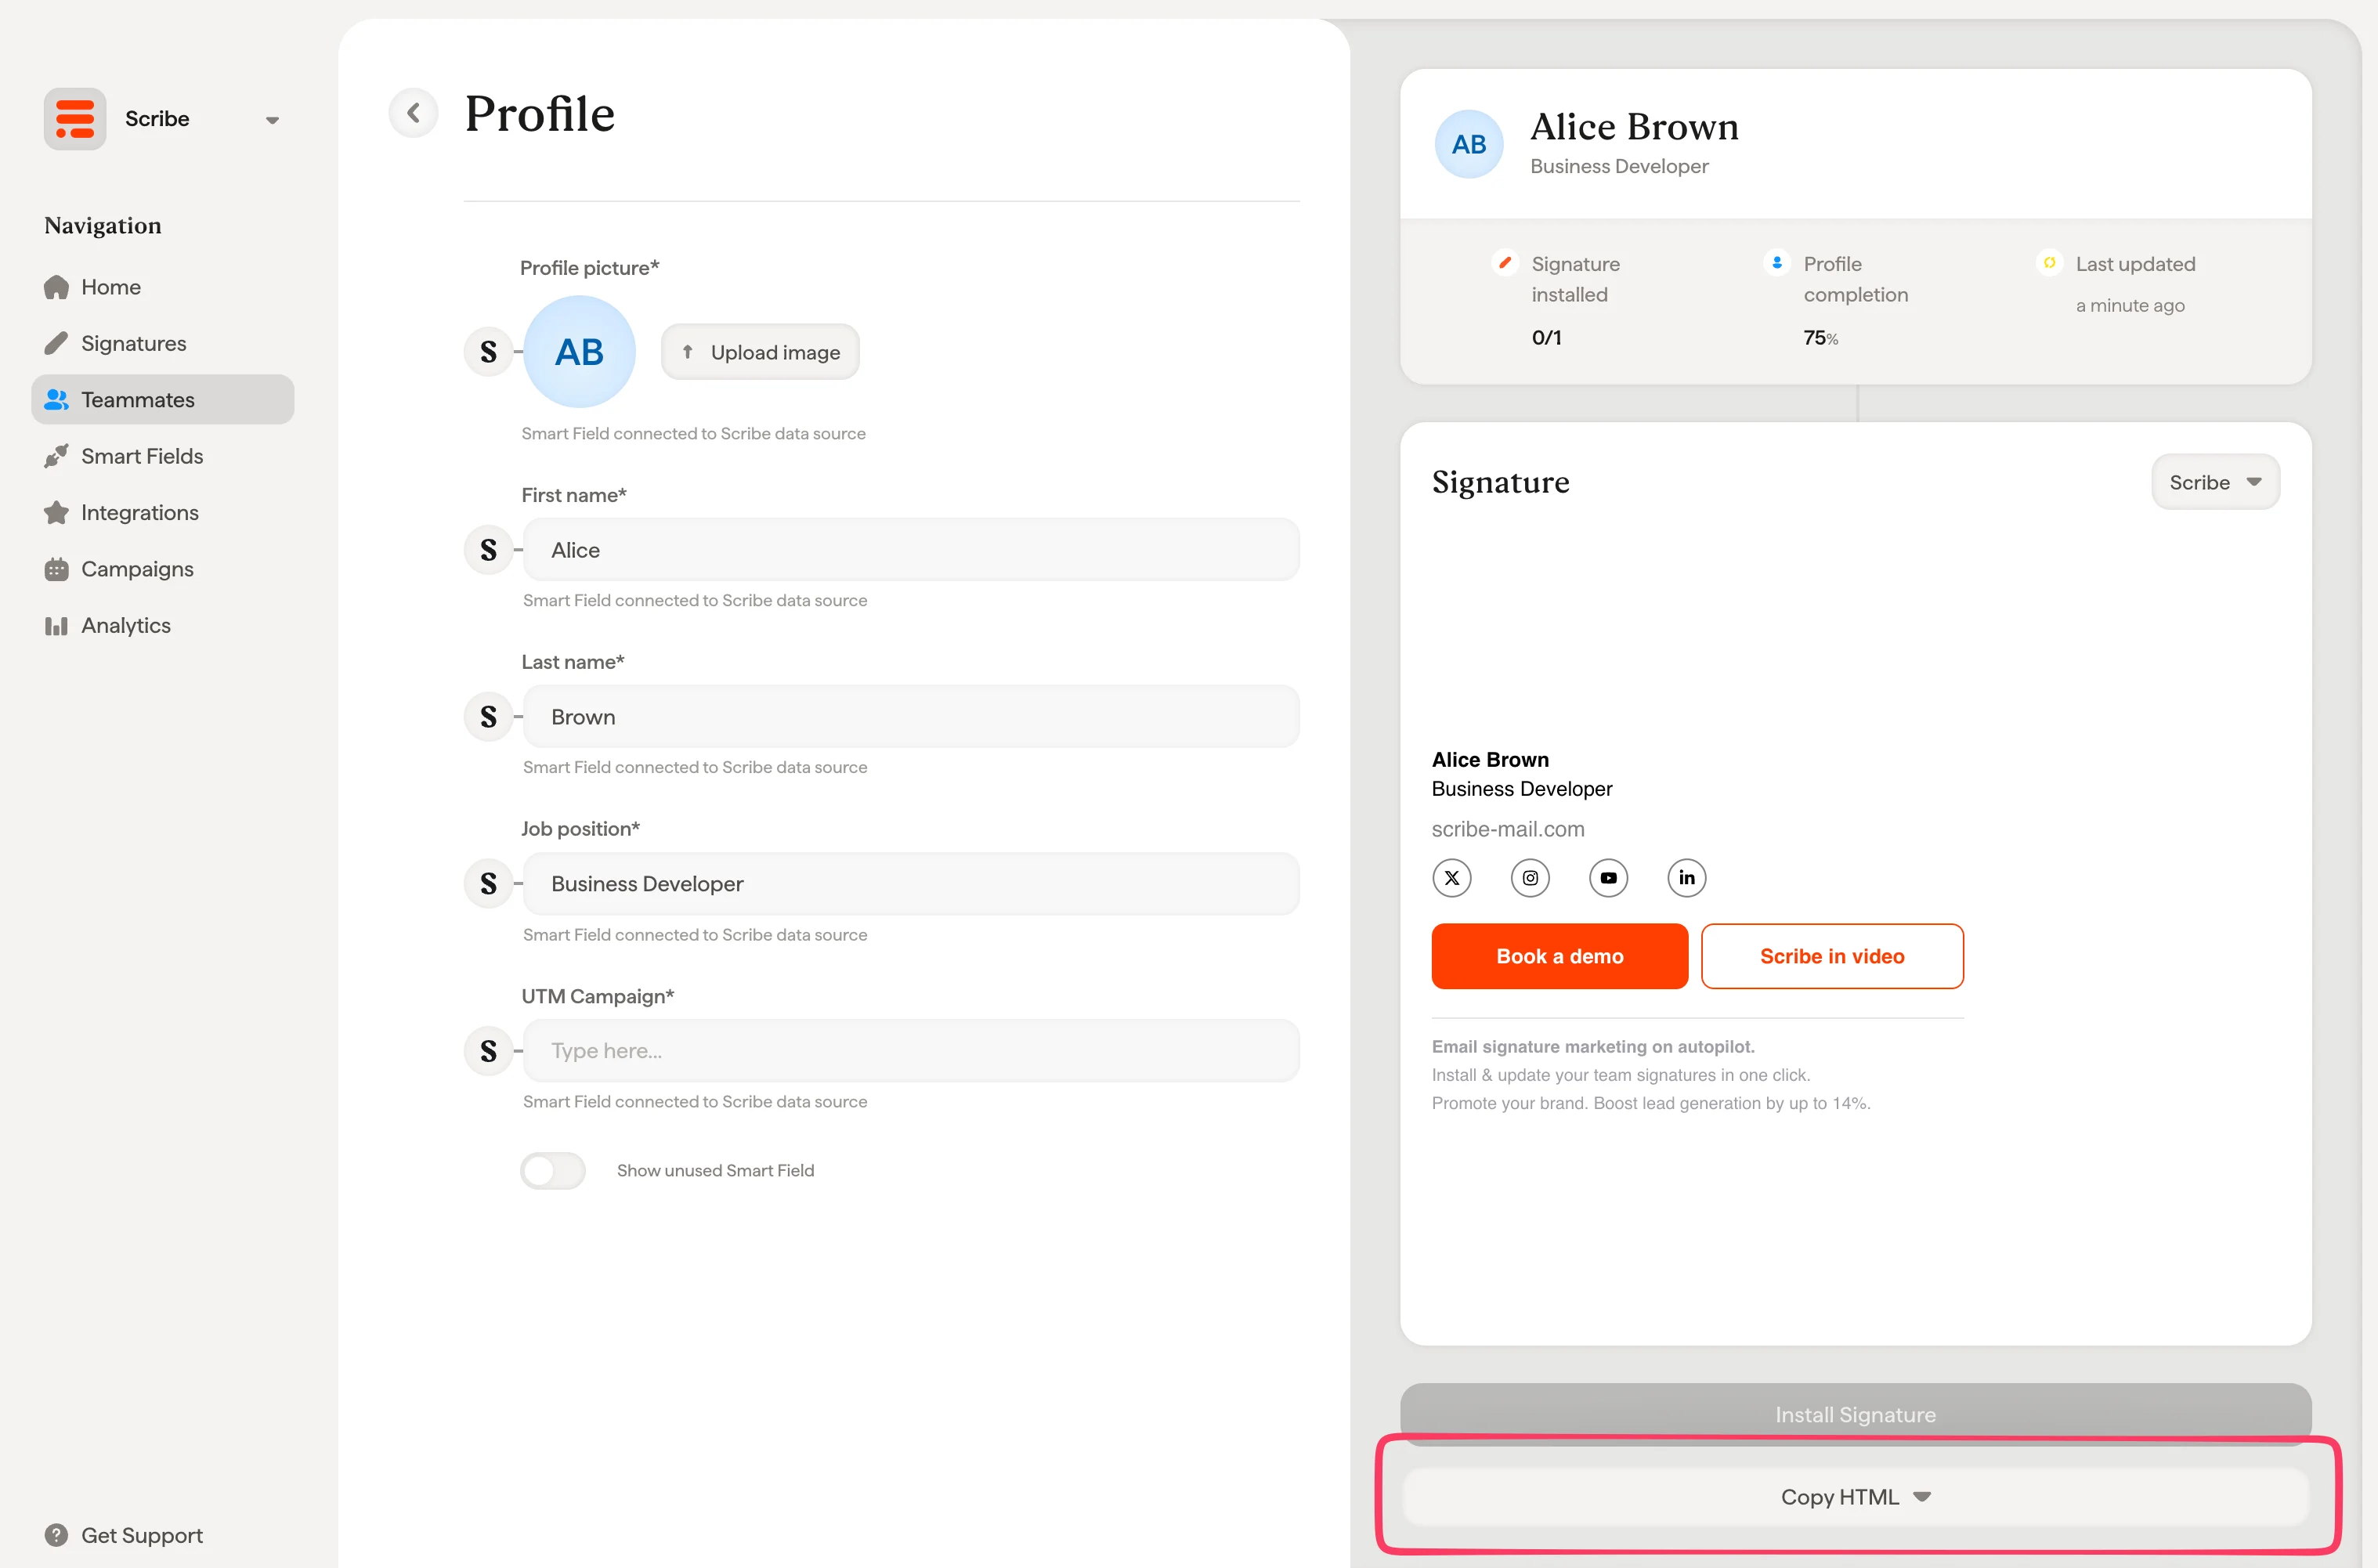Image resolution: width=2378 pixels, height=1568 pixels.
Task: Click the Smart Fields plug icon
Action: (57, 456)
